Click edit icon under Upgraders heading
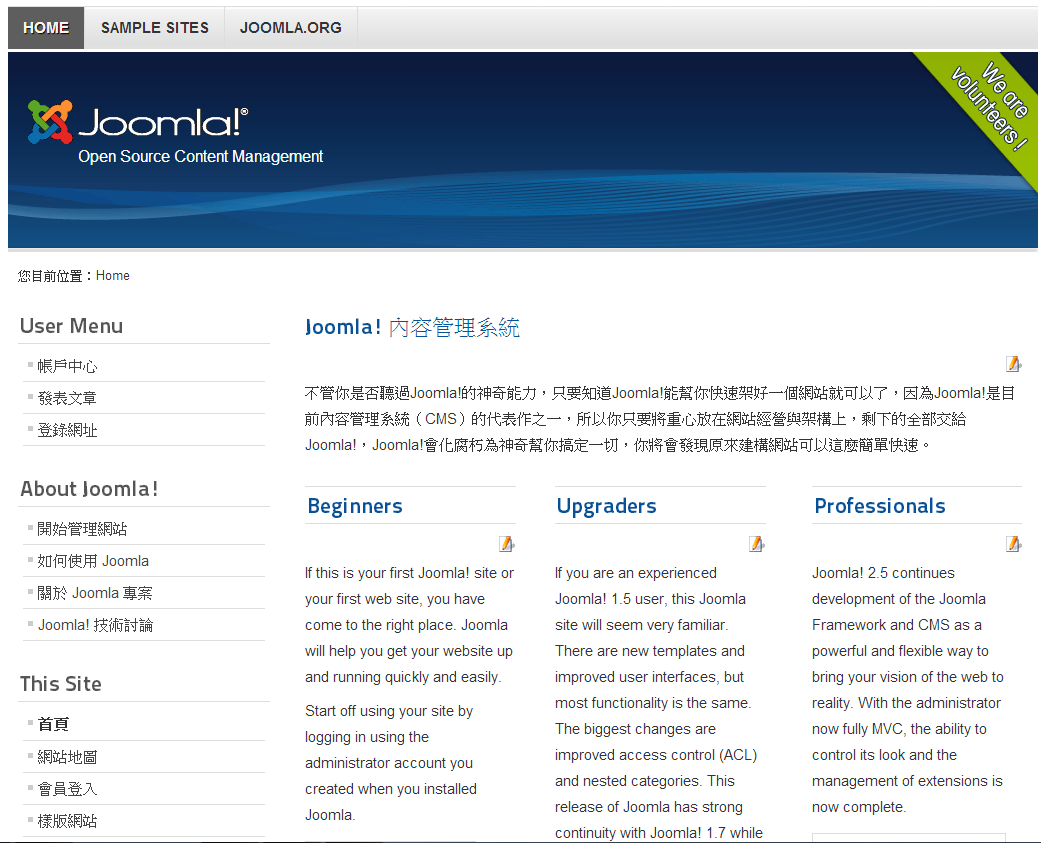This screenshot has height=843, width=1041. tap(757, 544)
